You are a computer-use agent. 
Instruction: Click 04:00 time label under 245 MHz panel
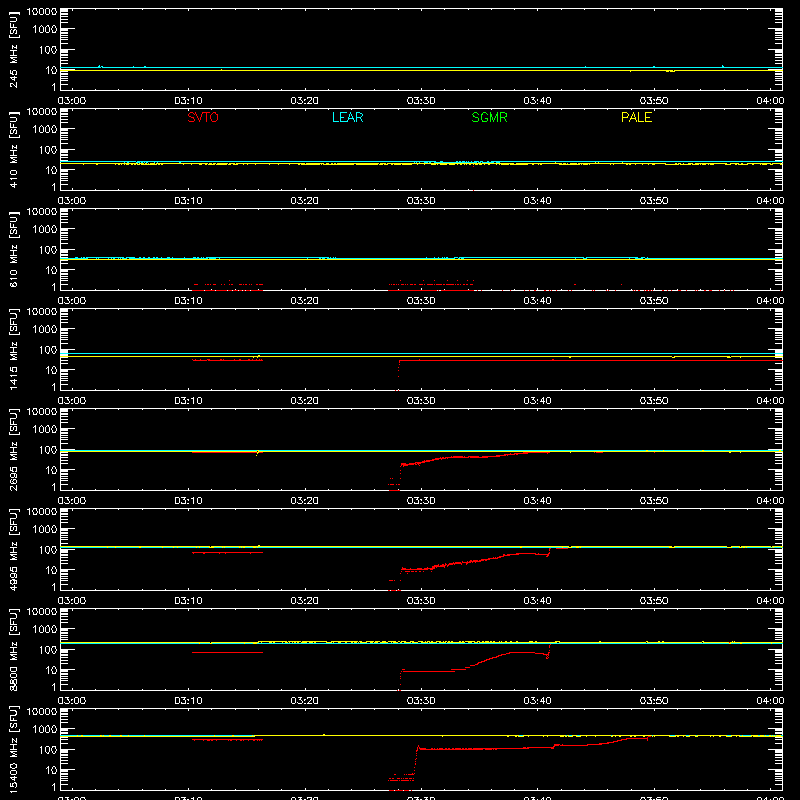(x=770, y=101)
